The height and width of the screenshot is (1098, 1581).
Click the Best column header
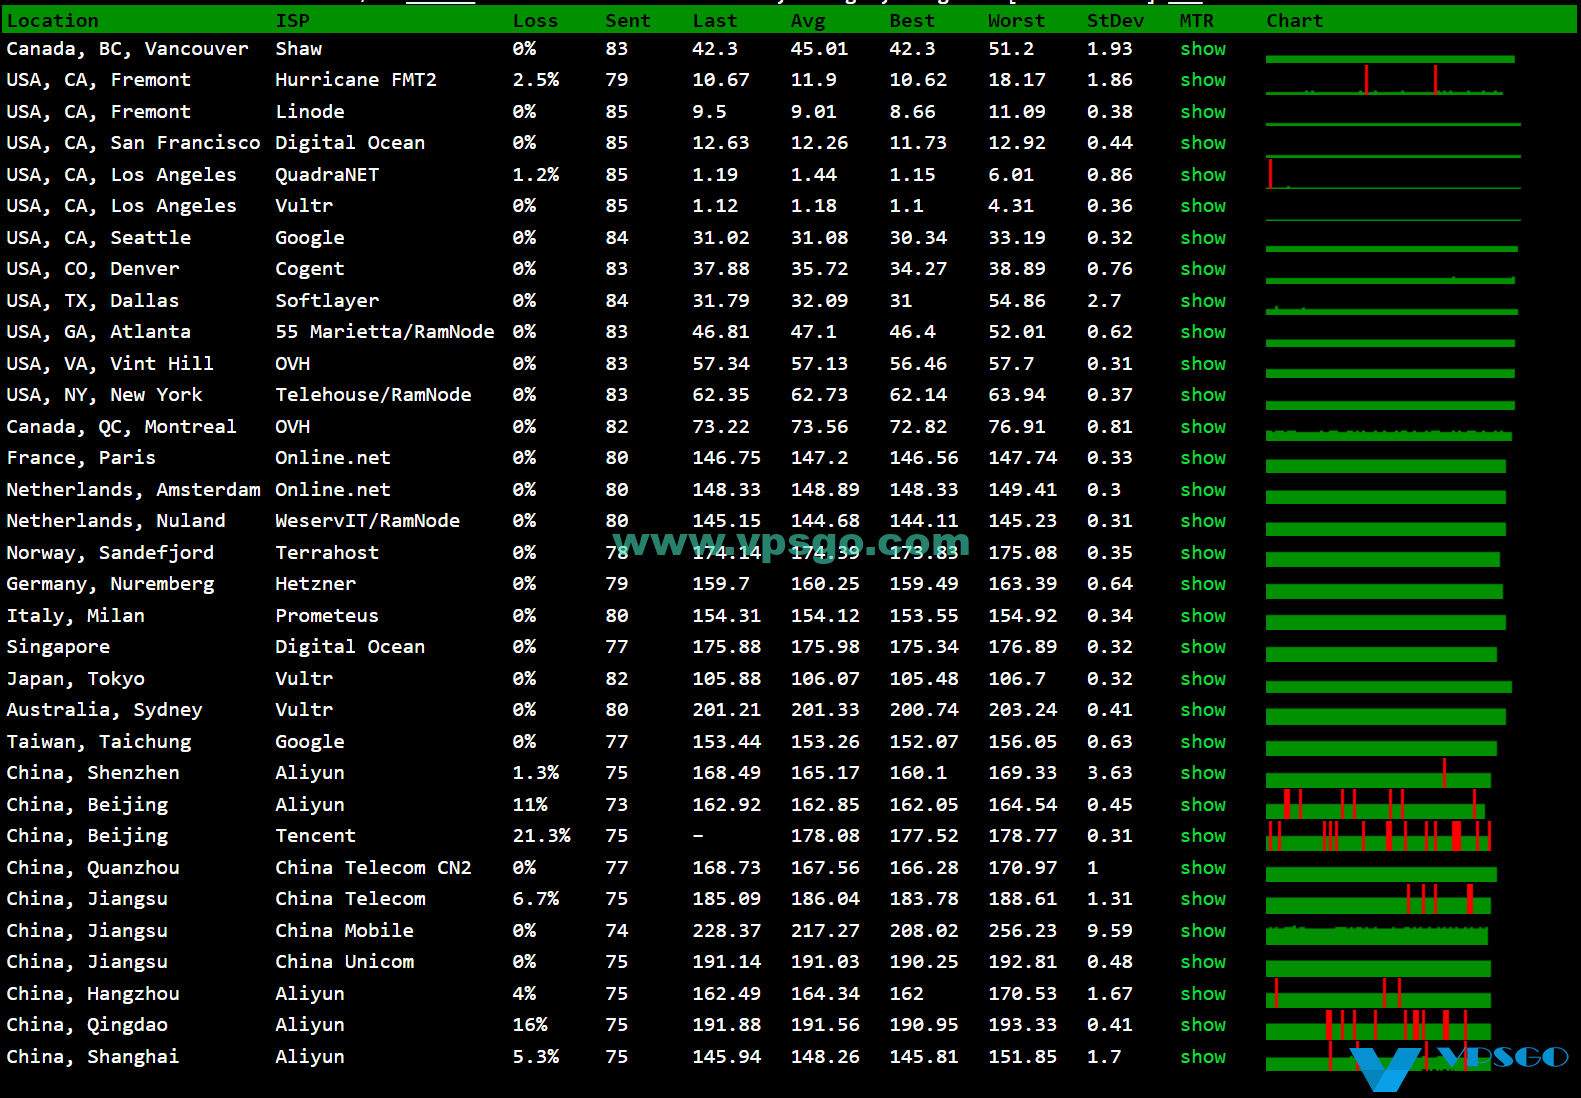tap(912, 21)
